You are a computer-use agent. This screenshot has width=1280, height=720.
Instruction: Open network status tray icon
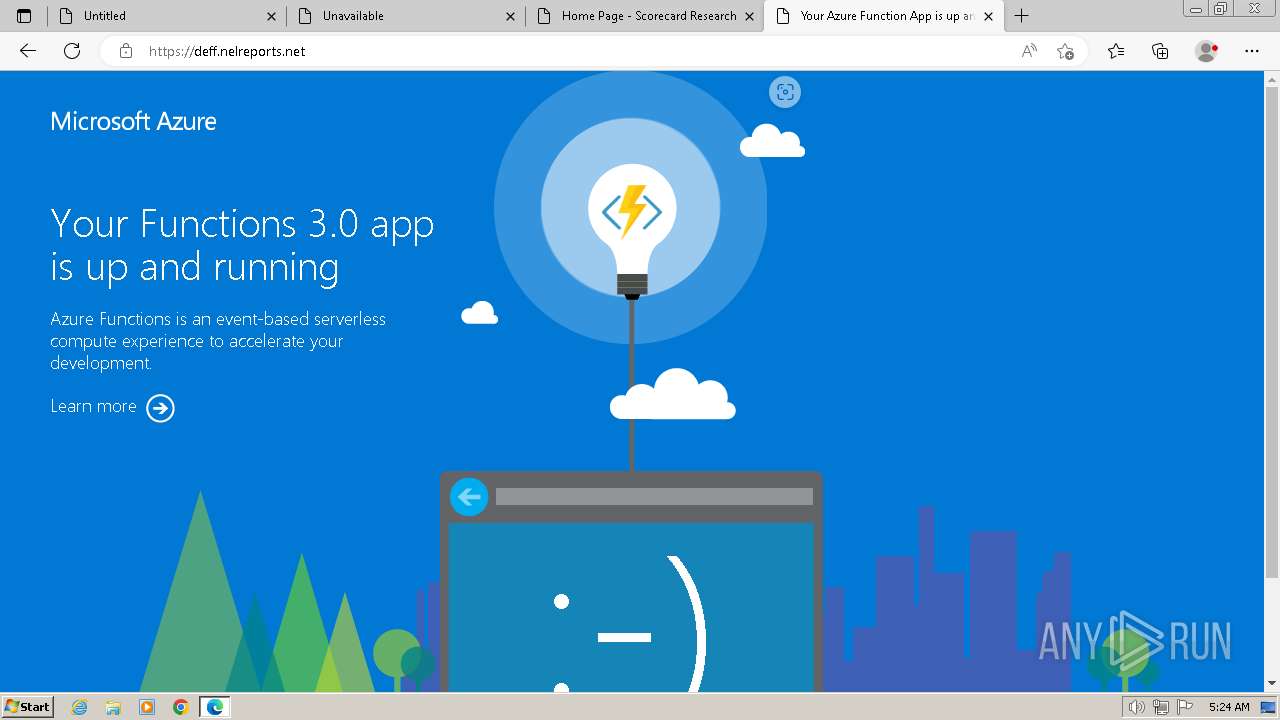1161,707
